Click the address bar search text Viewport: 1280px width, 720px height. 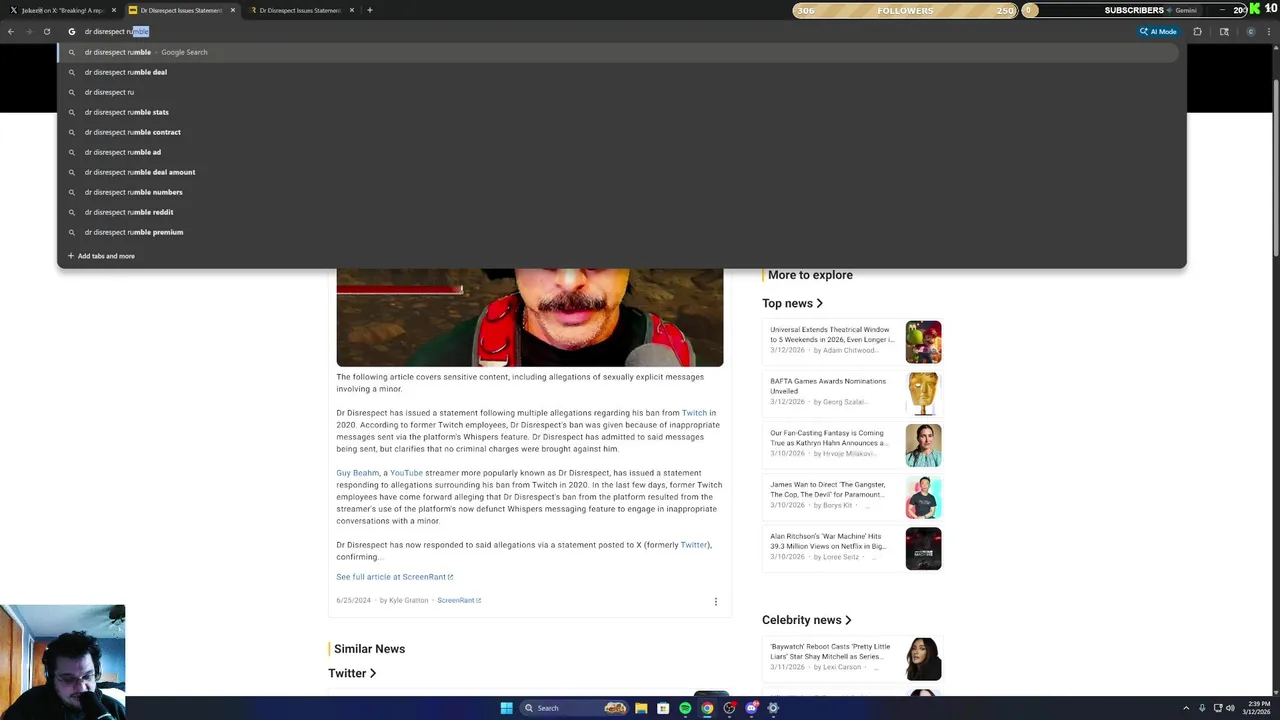coord(116,31)
